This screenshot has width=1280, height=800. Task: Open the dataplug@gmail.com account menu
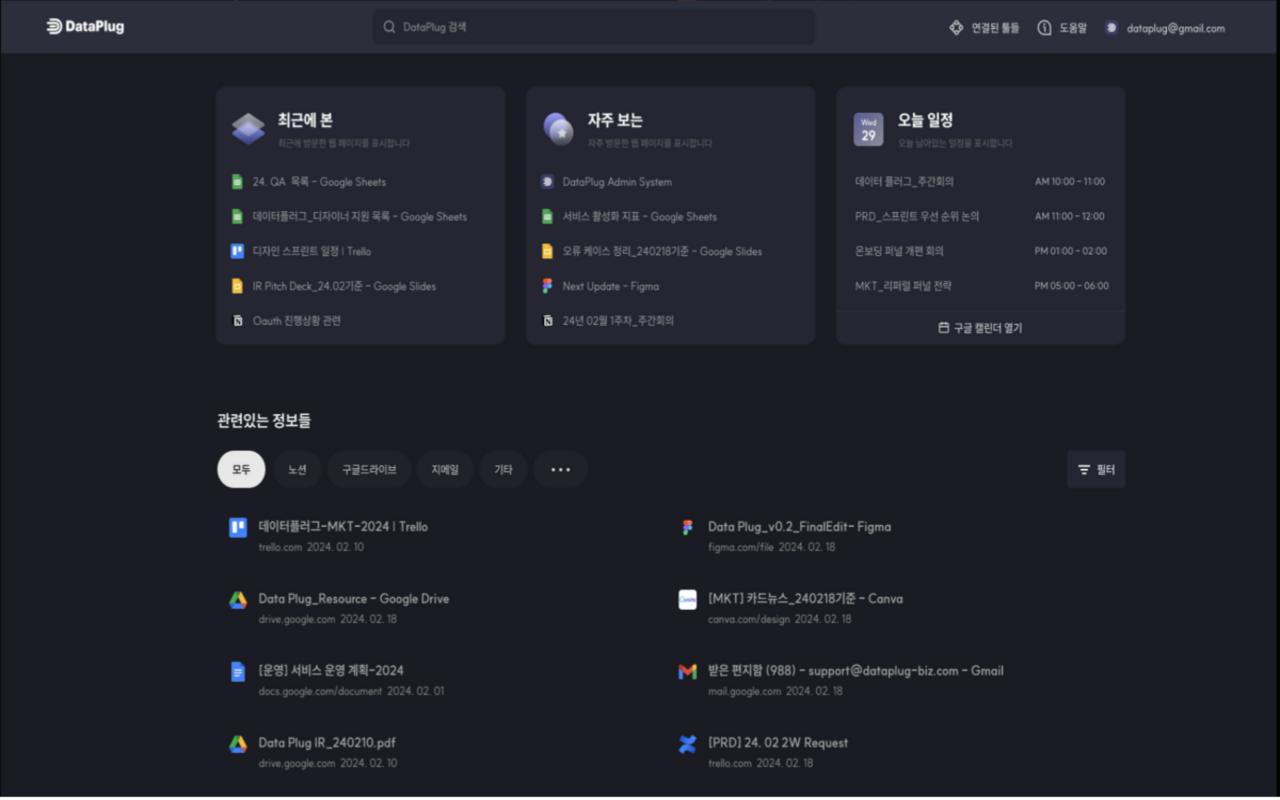click(x=1165, y=28)
